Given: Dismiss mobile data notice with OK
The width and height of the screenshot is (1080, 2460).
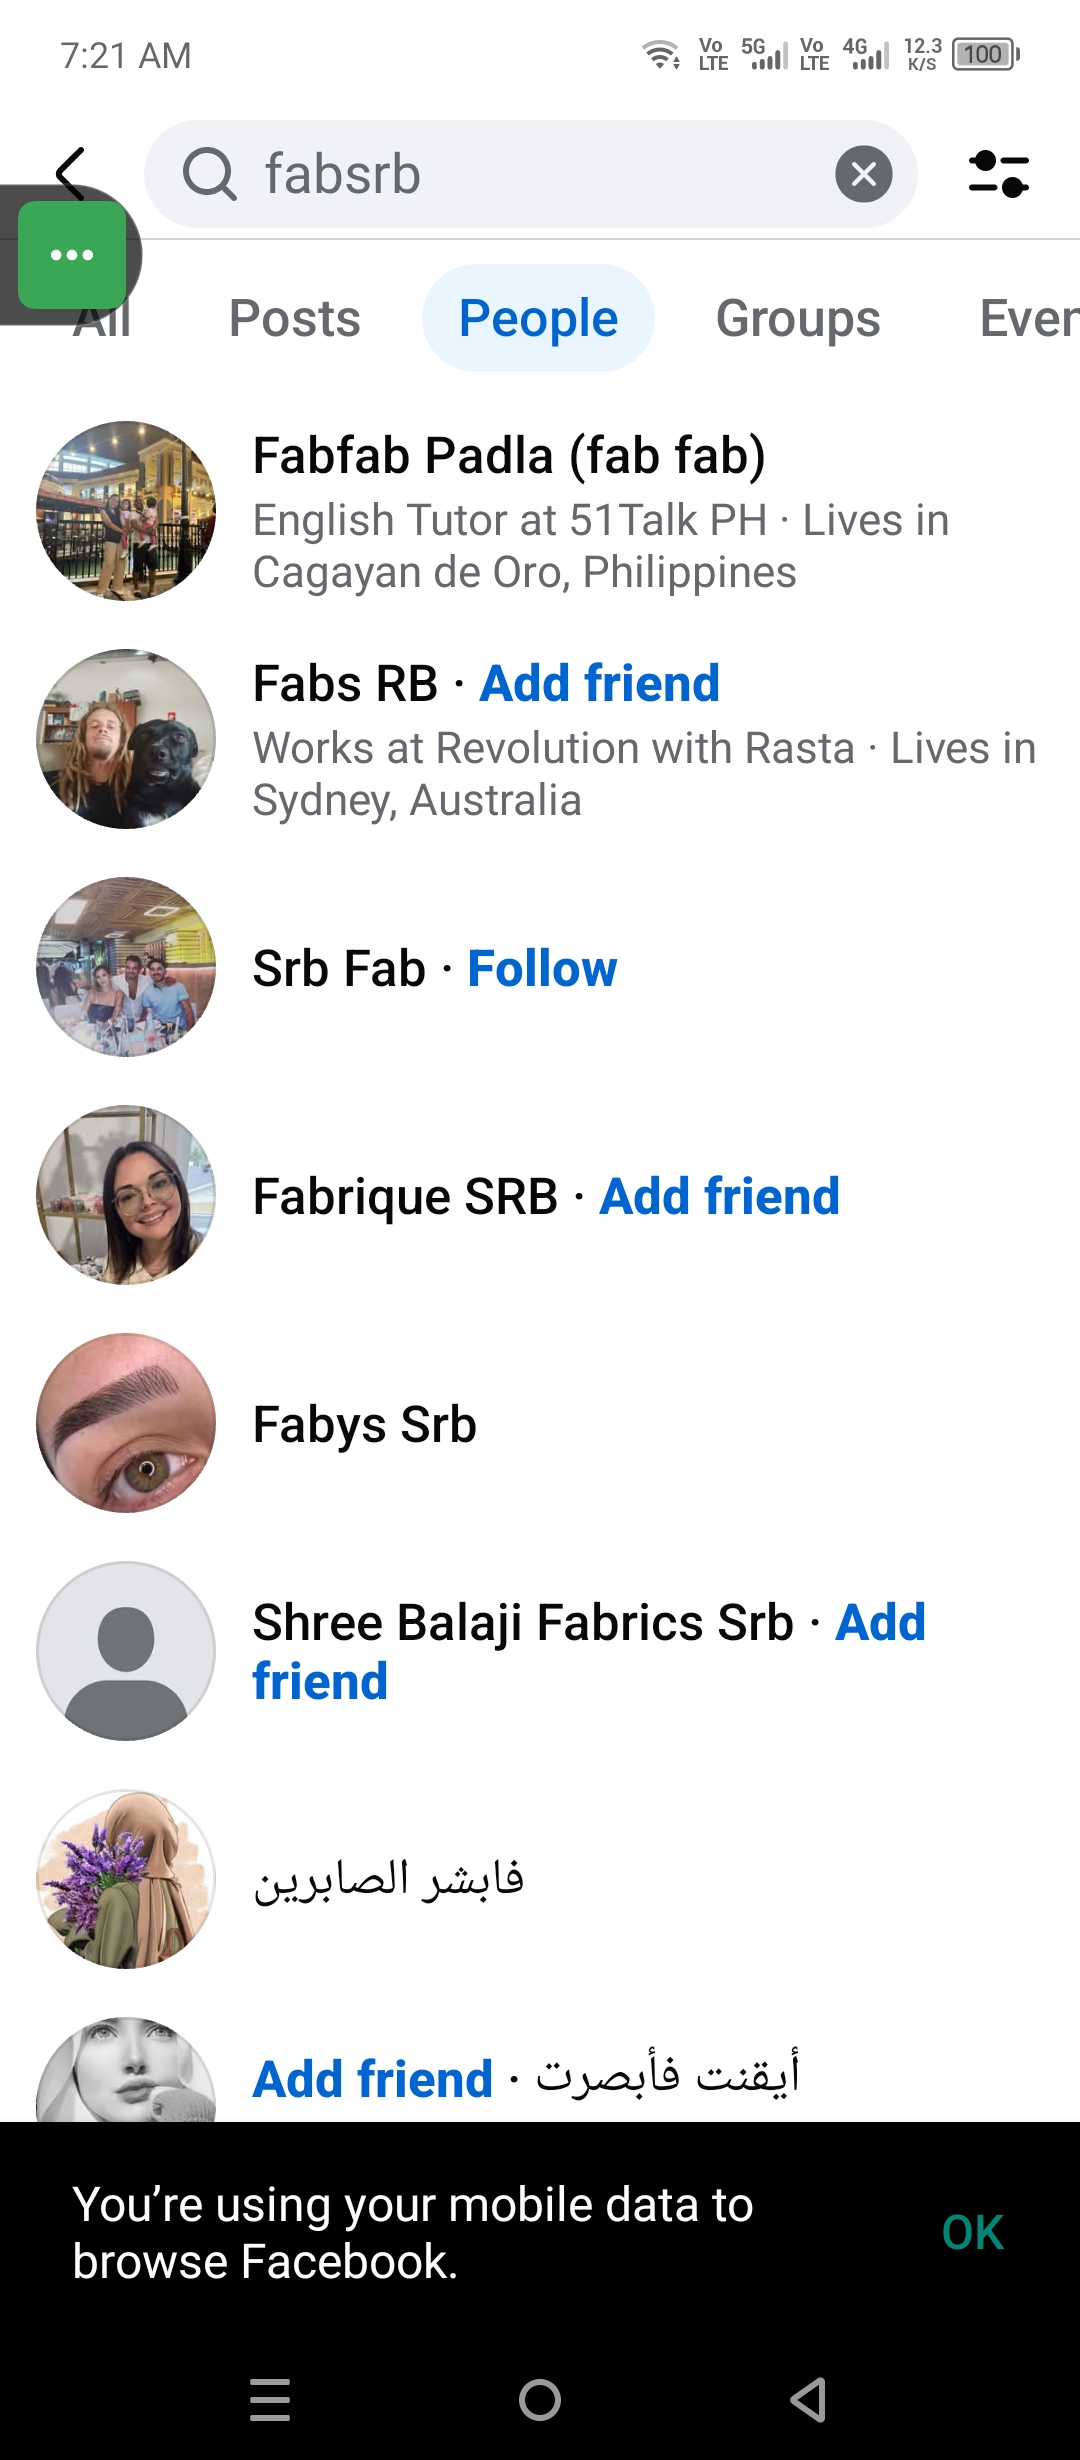Looking at the screenshot, I should pos(972,2232).
